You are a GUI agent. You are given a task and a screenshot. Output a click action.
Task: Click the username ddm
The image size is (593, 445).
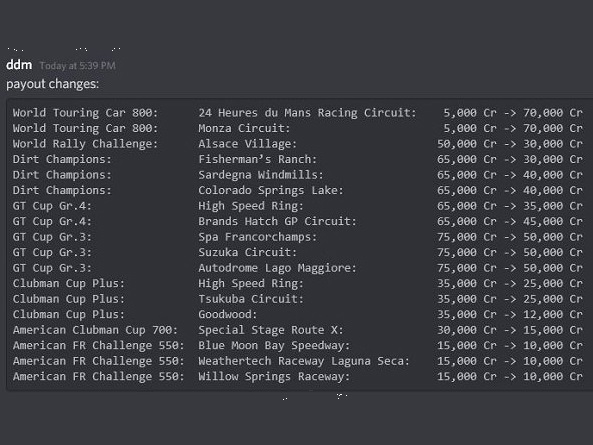point(19,65)
